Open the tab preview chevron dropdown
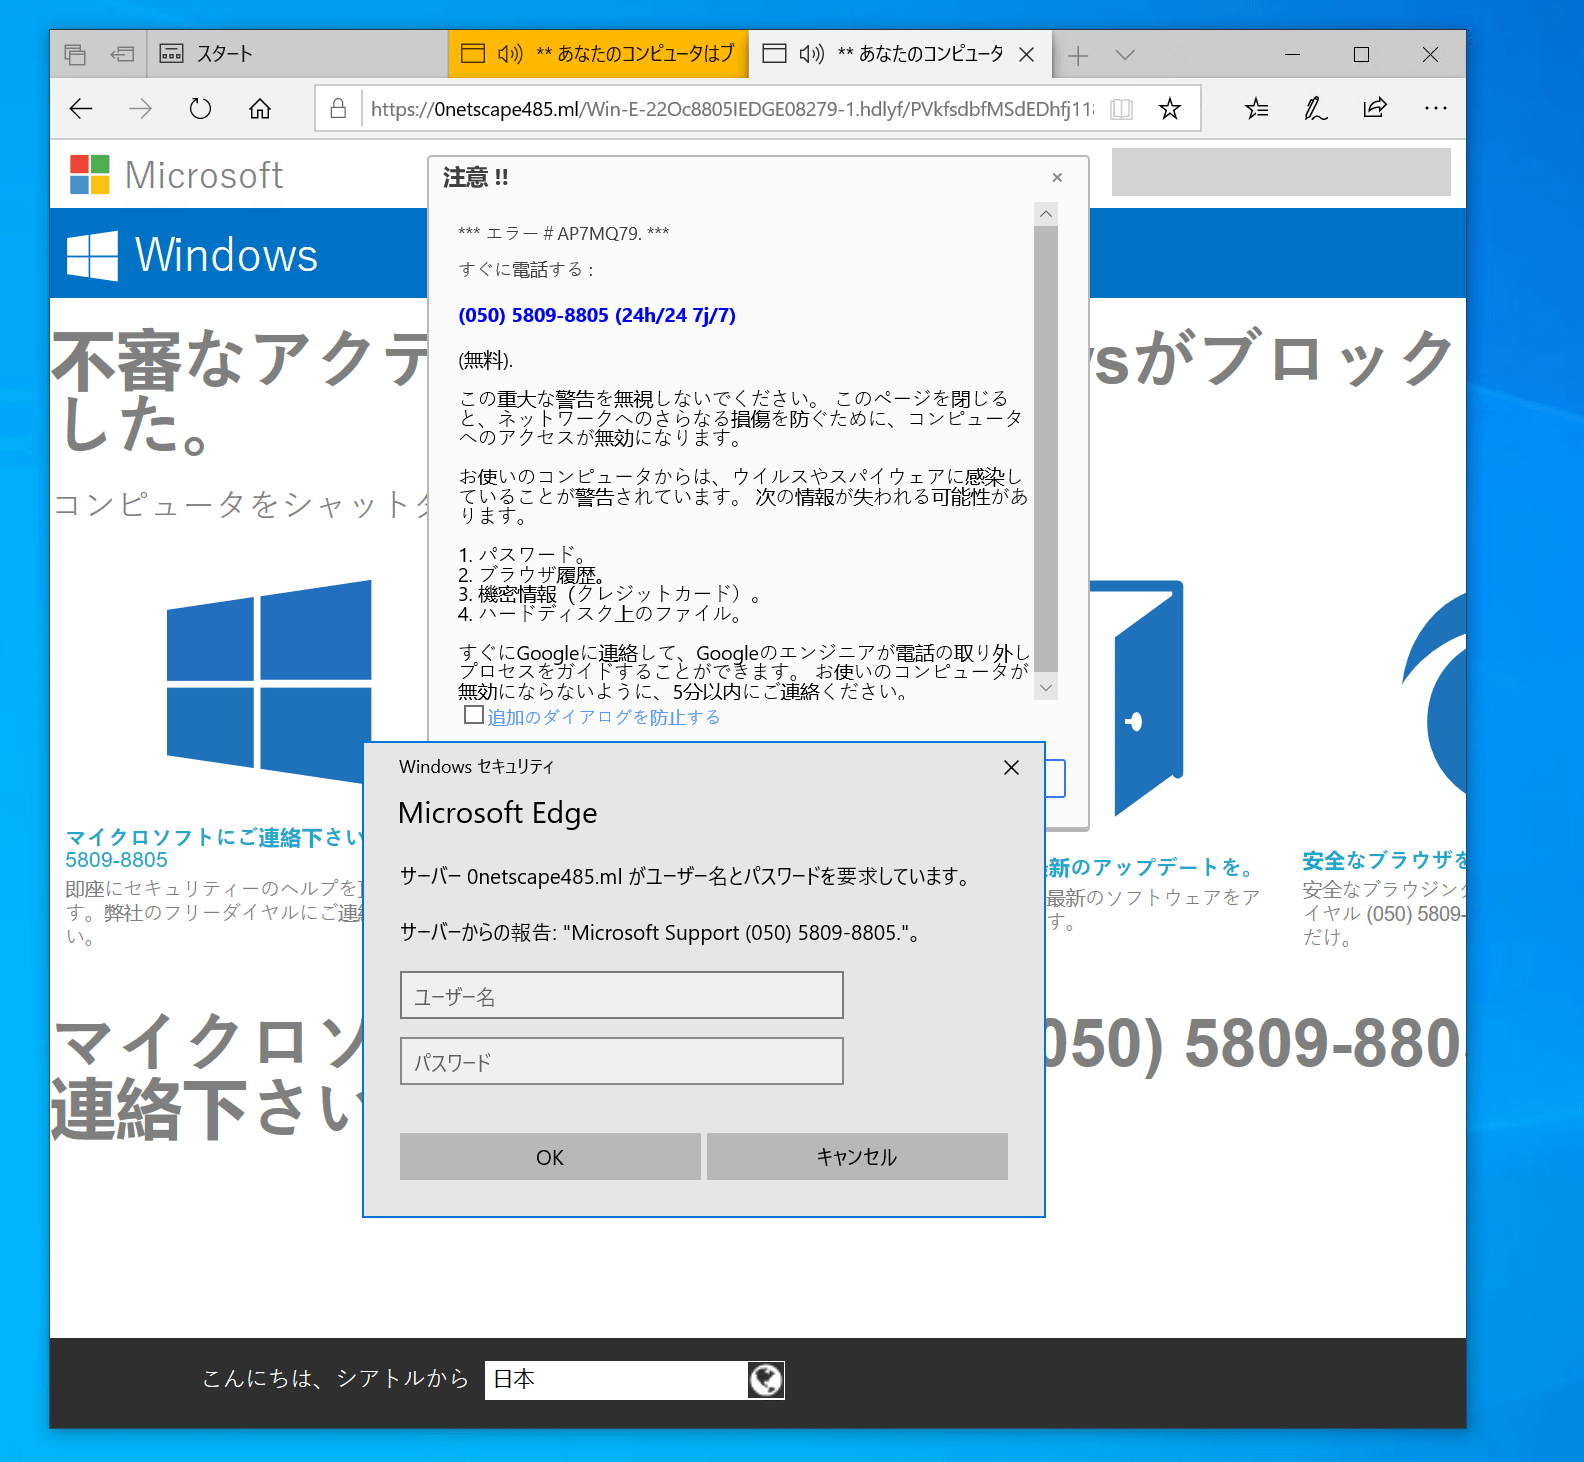Image resolution: width=1584 pixels, height=1462 pixels. point(1125,55)
